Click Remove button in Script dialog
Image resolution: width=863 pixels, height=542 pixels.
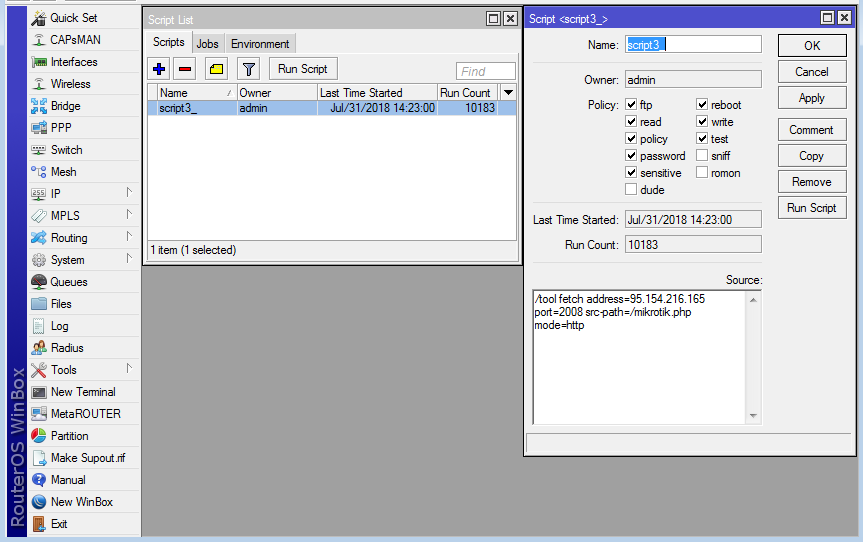coord(812,182)
